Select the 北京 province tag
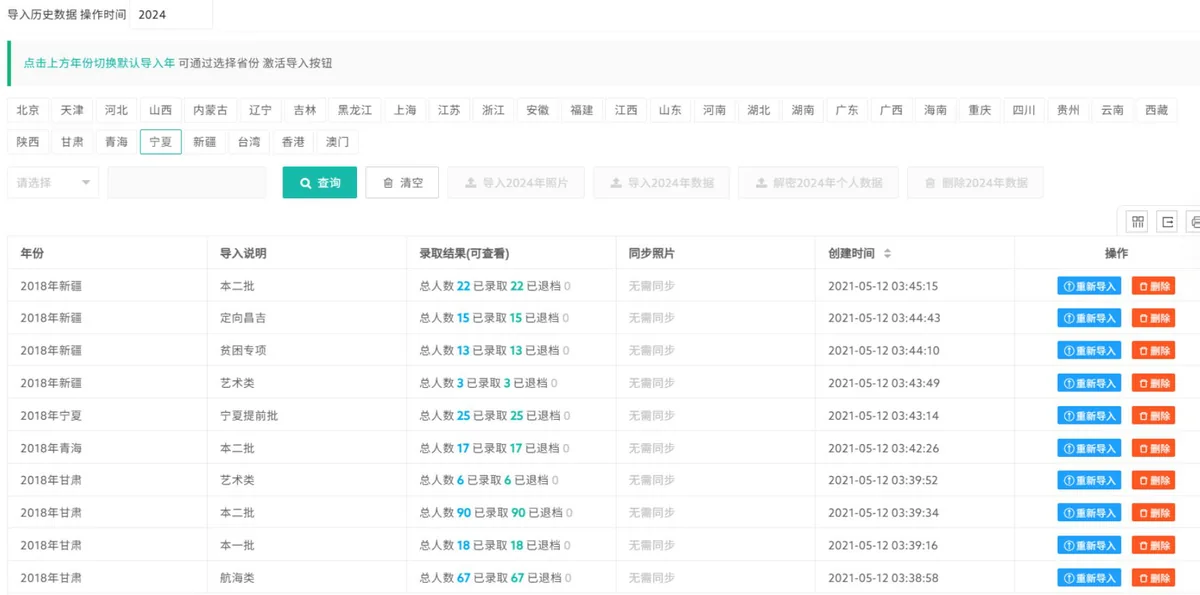This screenshot has height=595, width=1200. tap(28, 110)
